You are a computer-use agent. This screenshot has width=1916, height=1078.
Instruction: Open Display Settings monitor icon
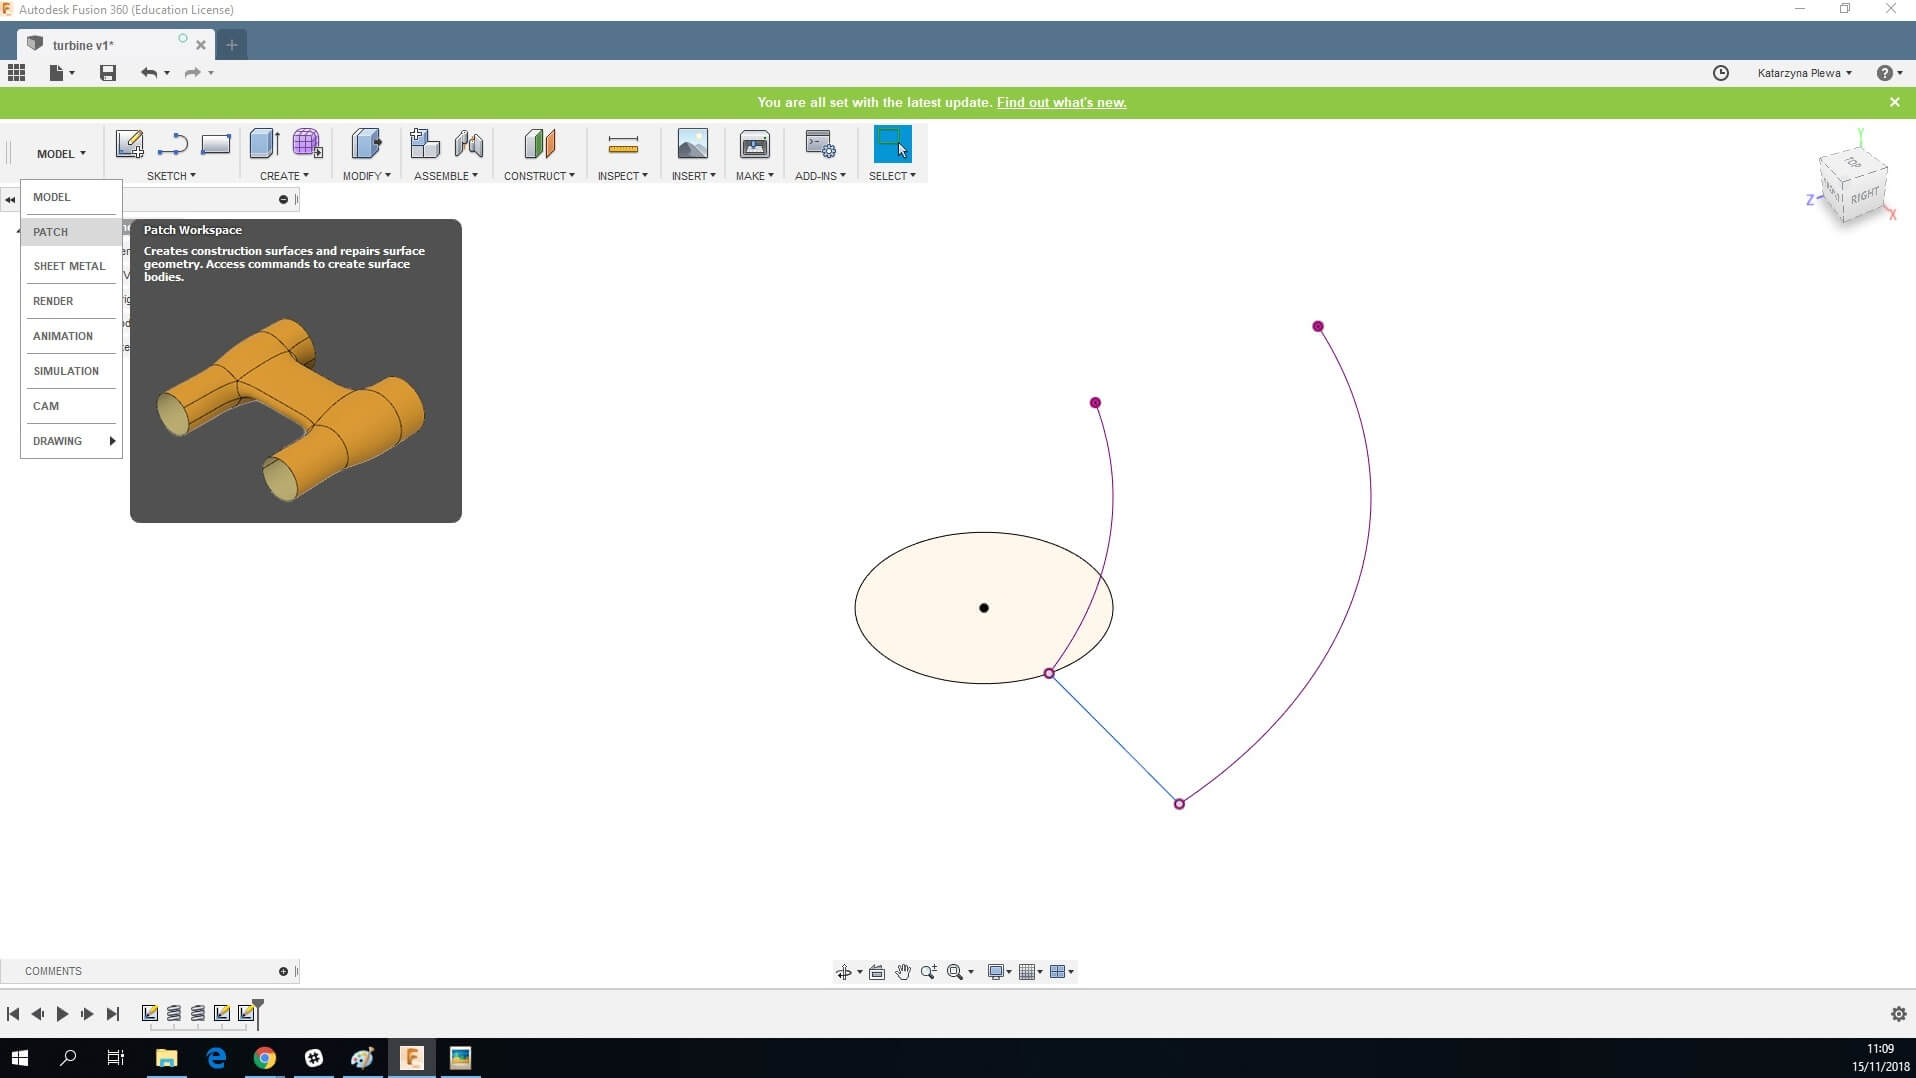(x=996, y=972)
